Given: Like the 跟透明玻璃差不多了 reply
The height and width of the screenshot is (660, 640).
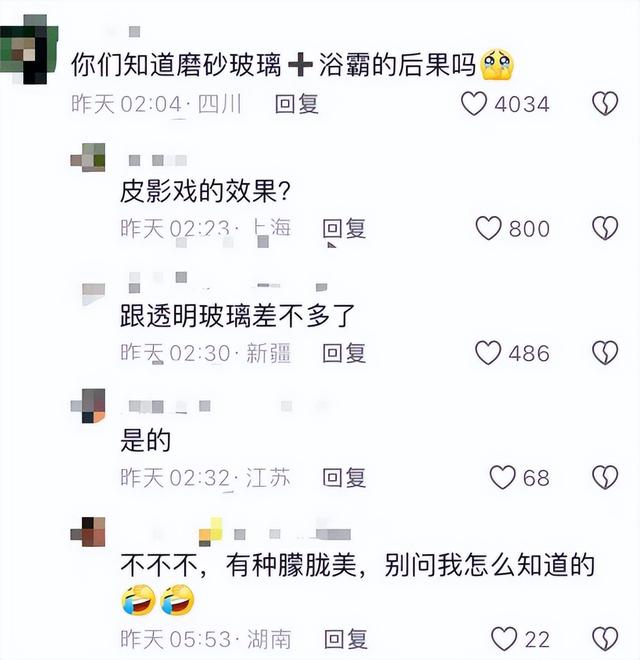Looking at the screenshot, I should coord(488,352).
